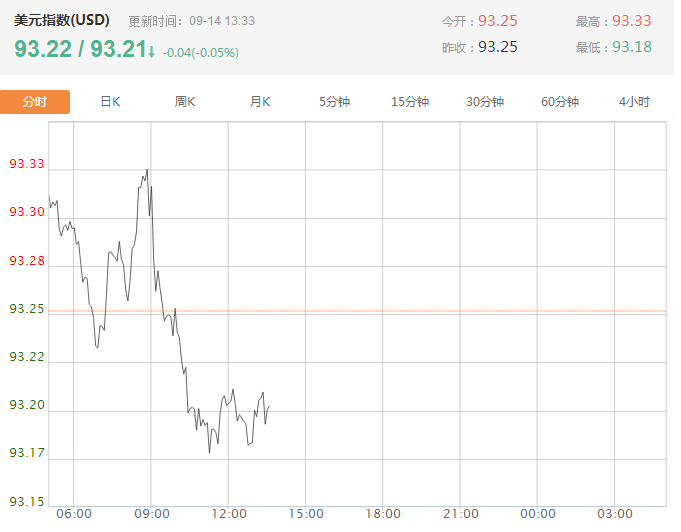681x532 pixels.
Task: Click the 21:00 time axis label
Action: click(461, 514)
